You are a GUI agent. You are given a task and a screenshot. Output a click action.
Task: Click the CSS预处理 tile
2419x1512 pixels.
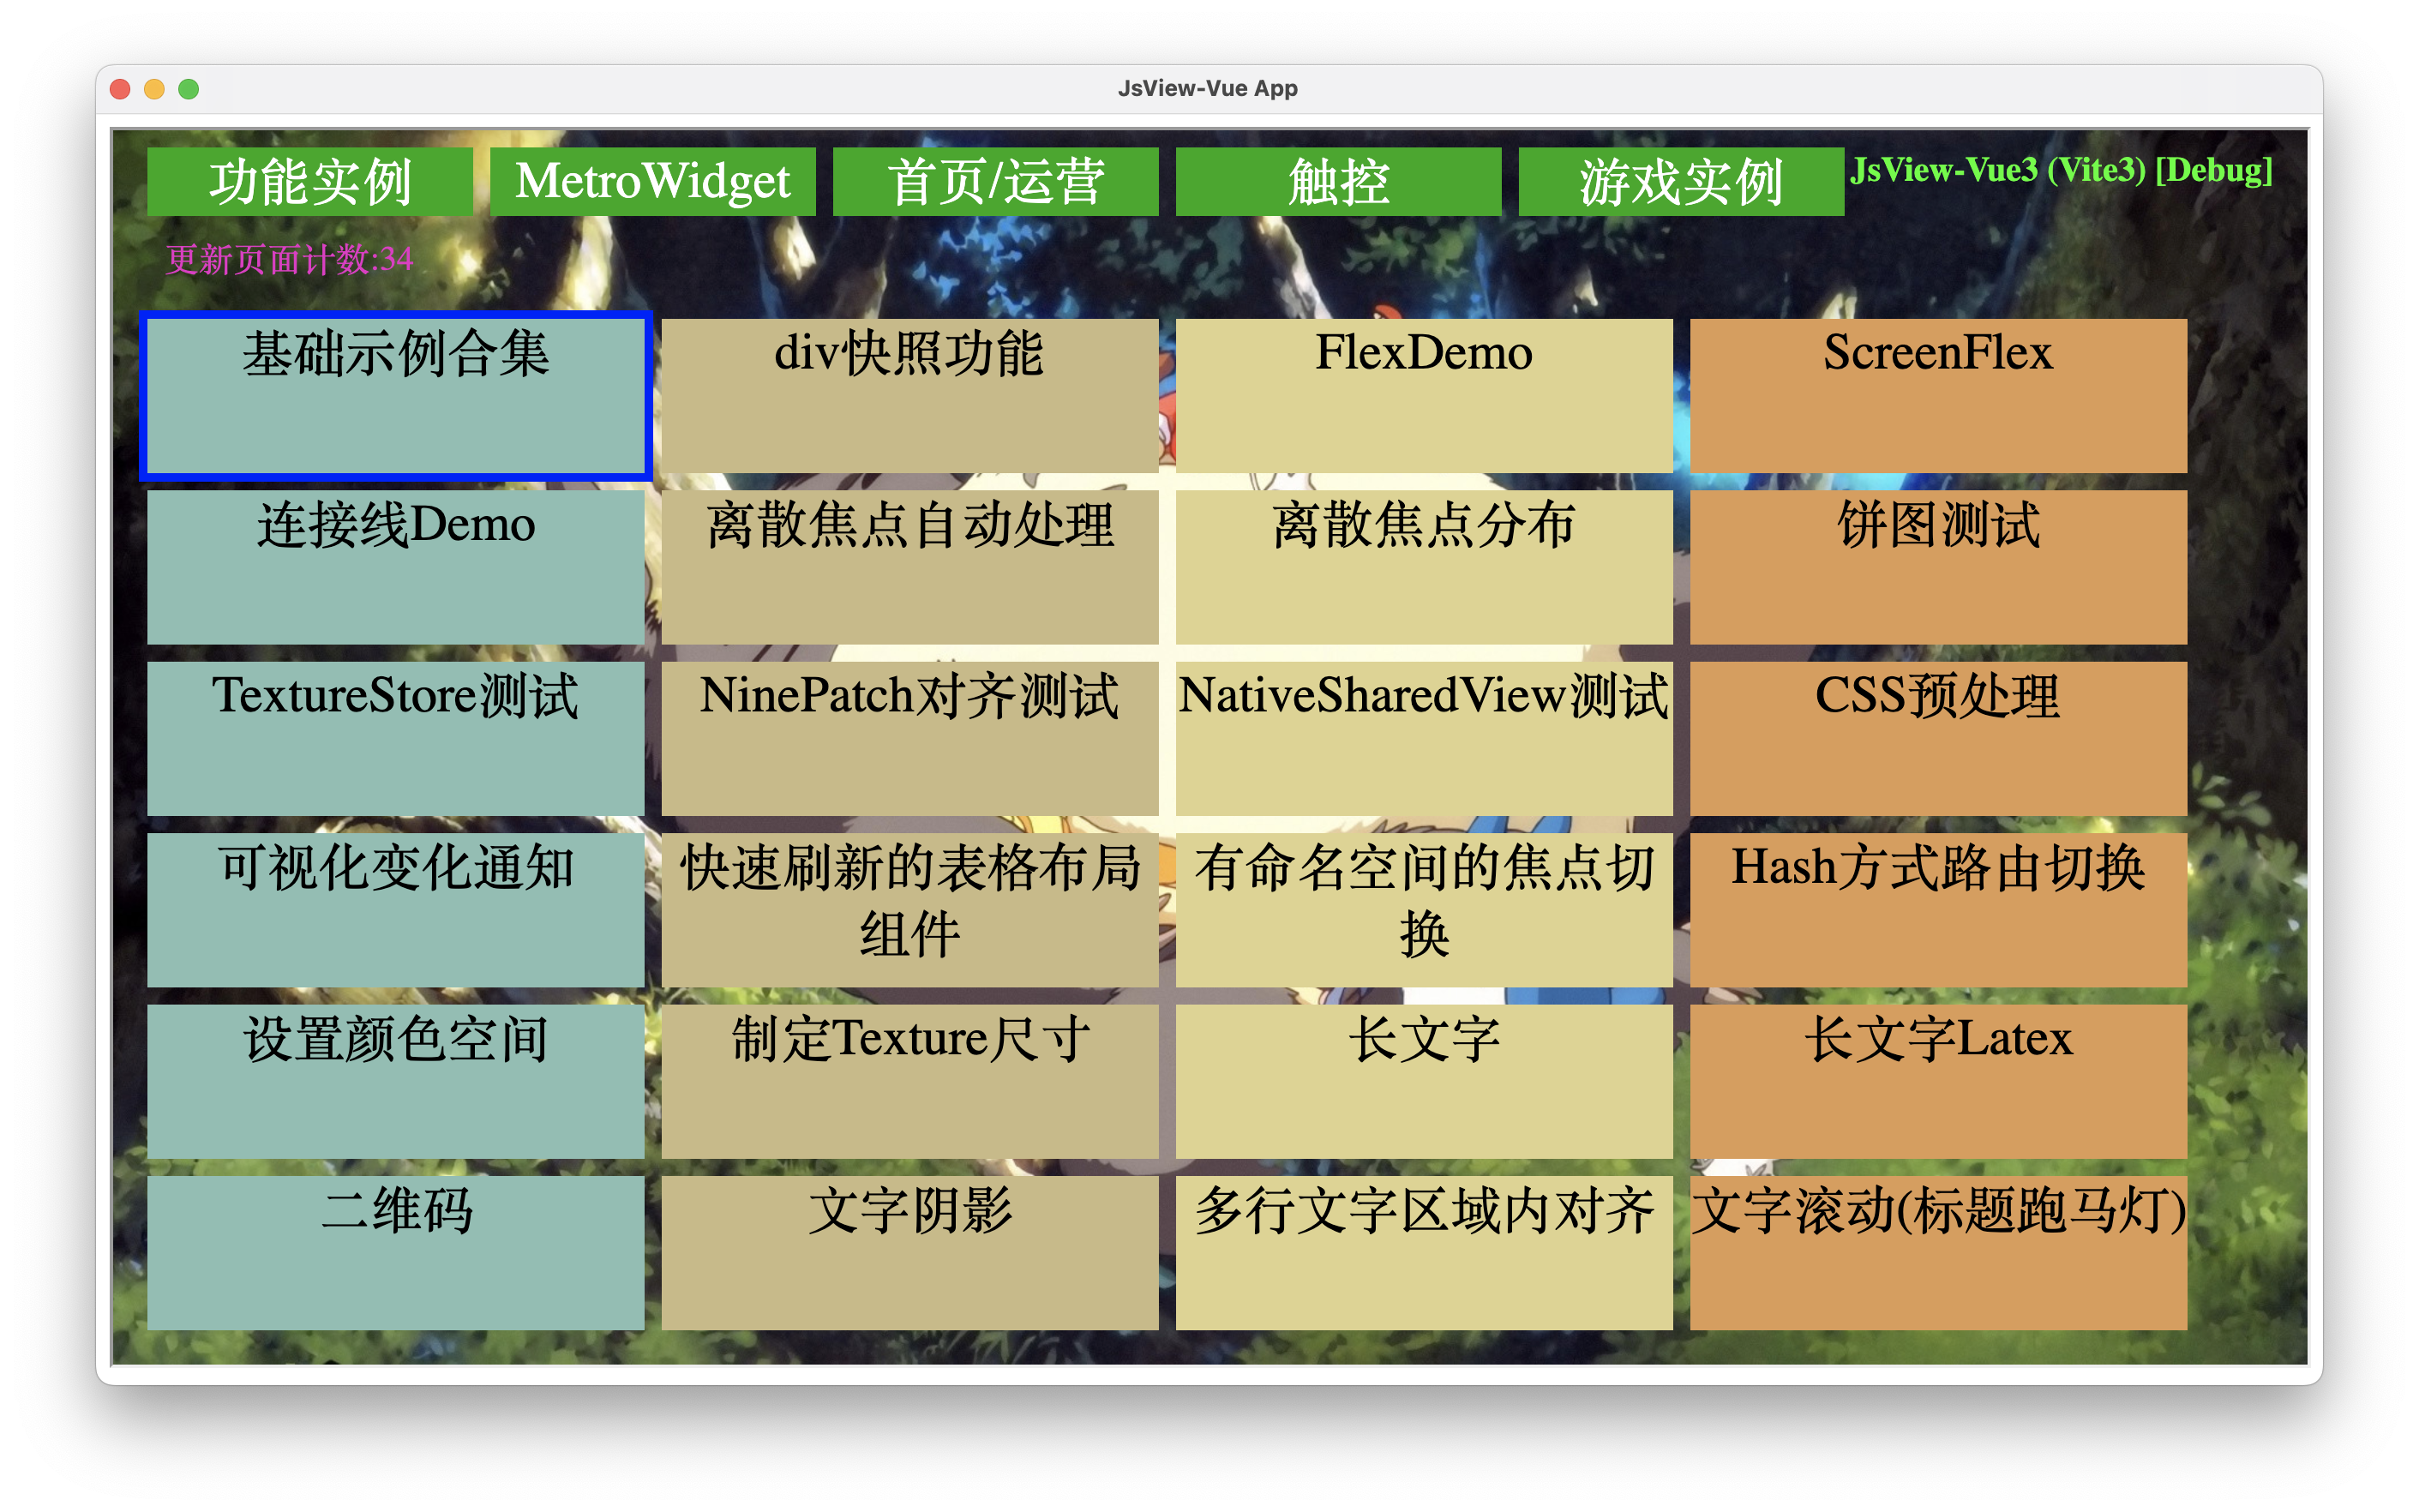[1937, 738]
